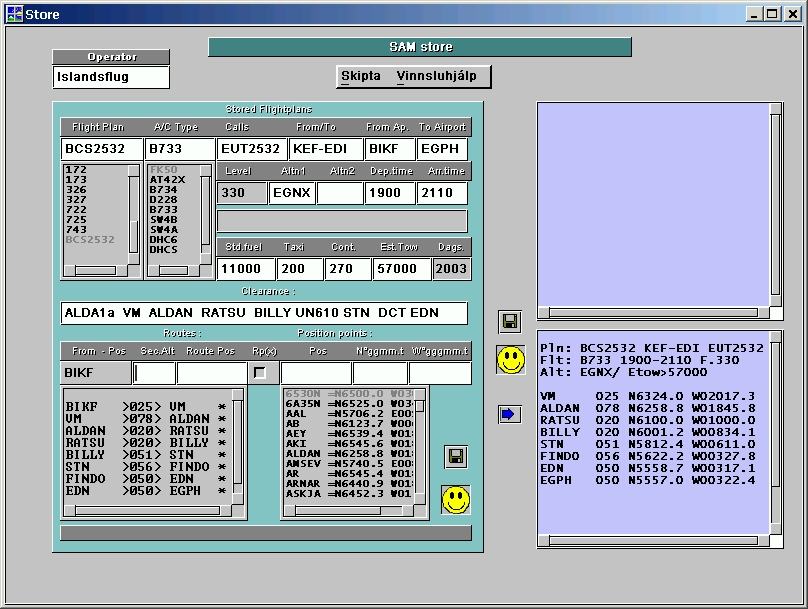The width and height of the screenshot is (808, 609).
Task: Select flight plan 743 from the list
Action: [x=76, y=230]
